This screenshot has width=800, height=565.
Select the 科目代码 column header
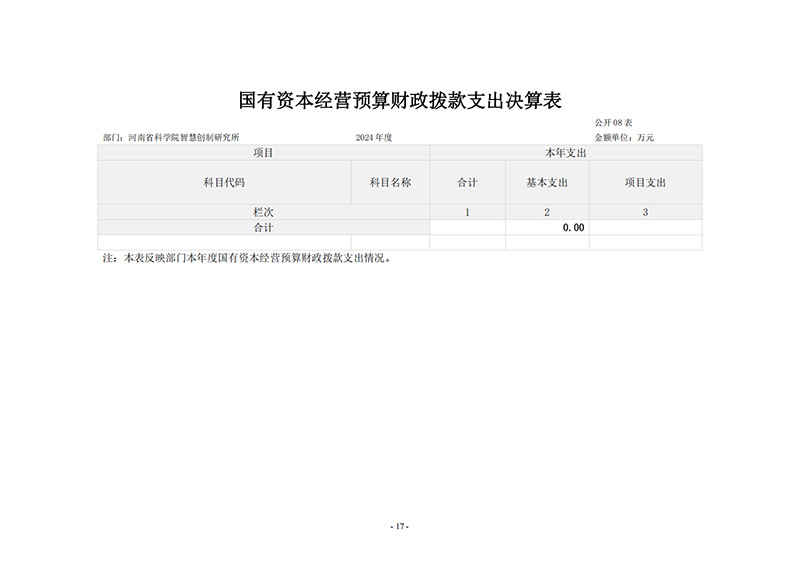(x=224, y=183)
